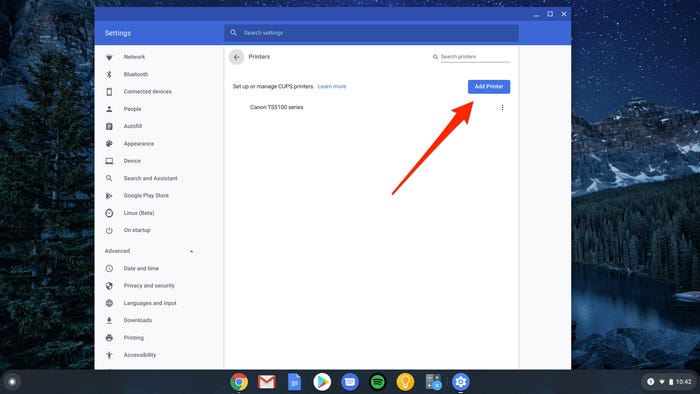Click the Add Printer button
700x394 pixels.
pos(489,87)
